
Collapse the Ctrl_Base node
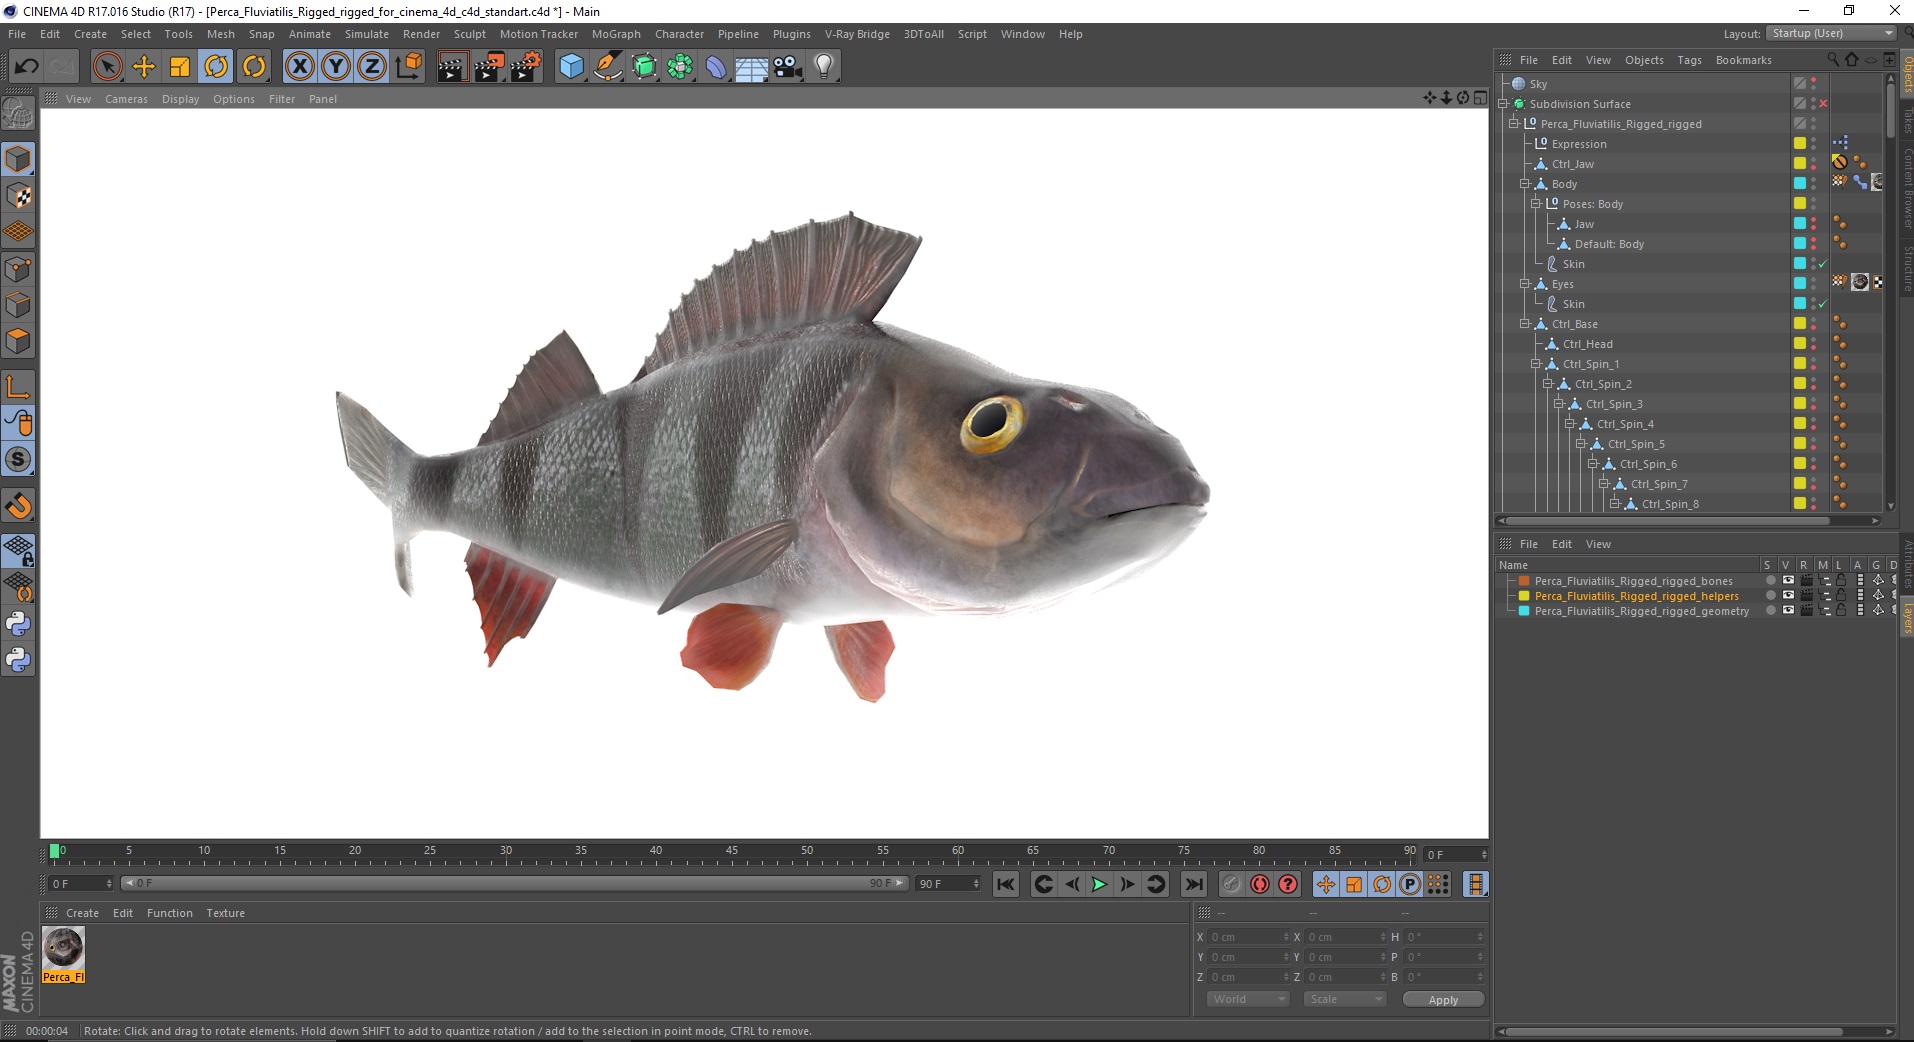point(1525,324)
